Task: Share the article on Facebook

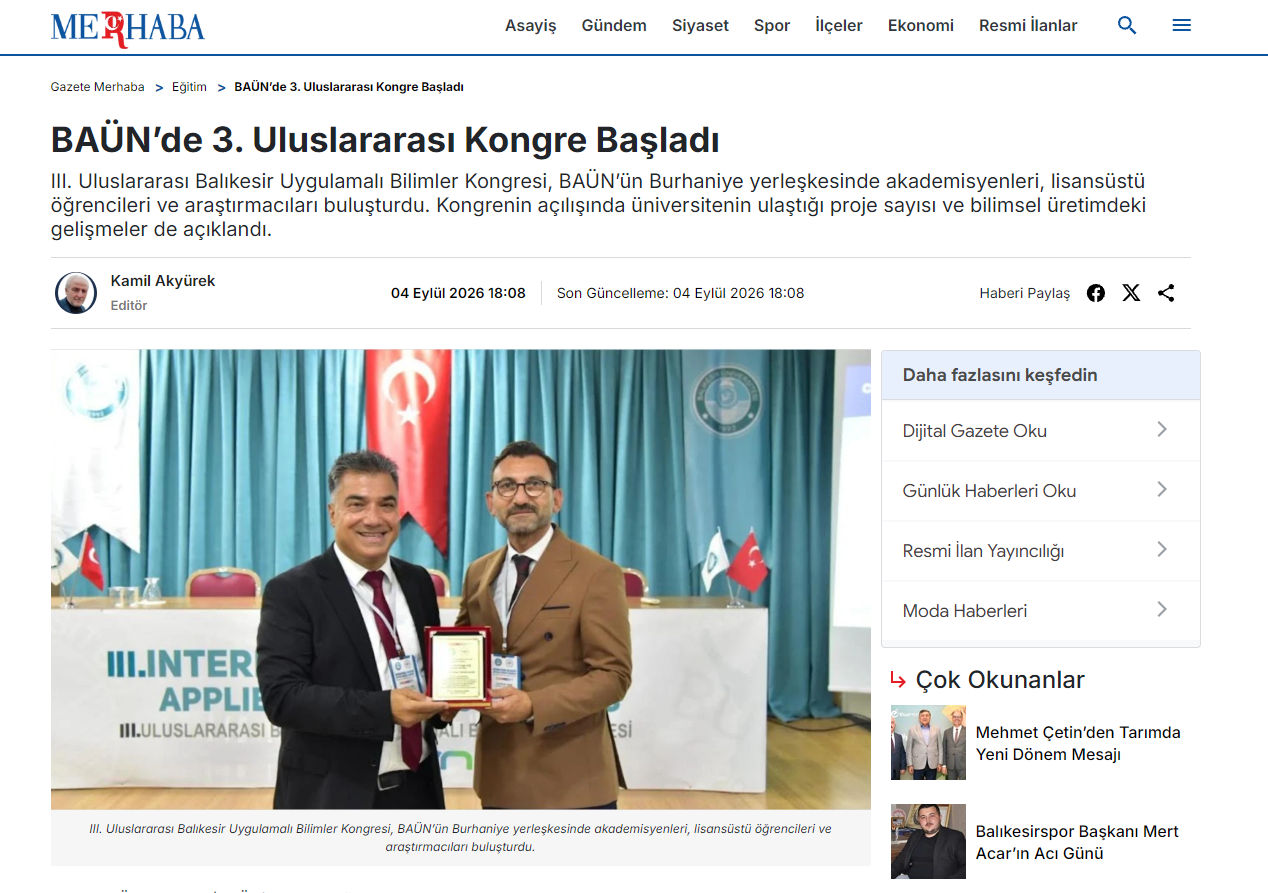Action: click(x=1096, y=293)
